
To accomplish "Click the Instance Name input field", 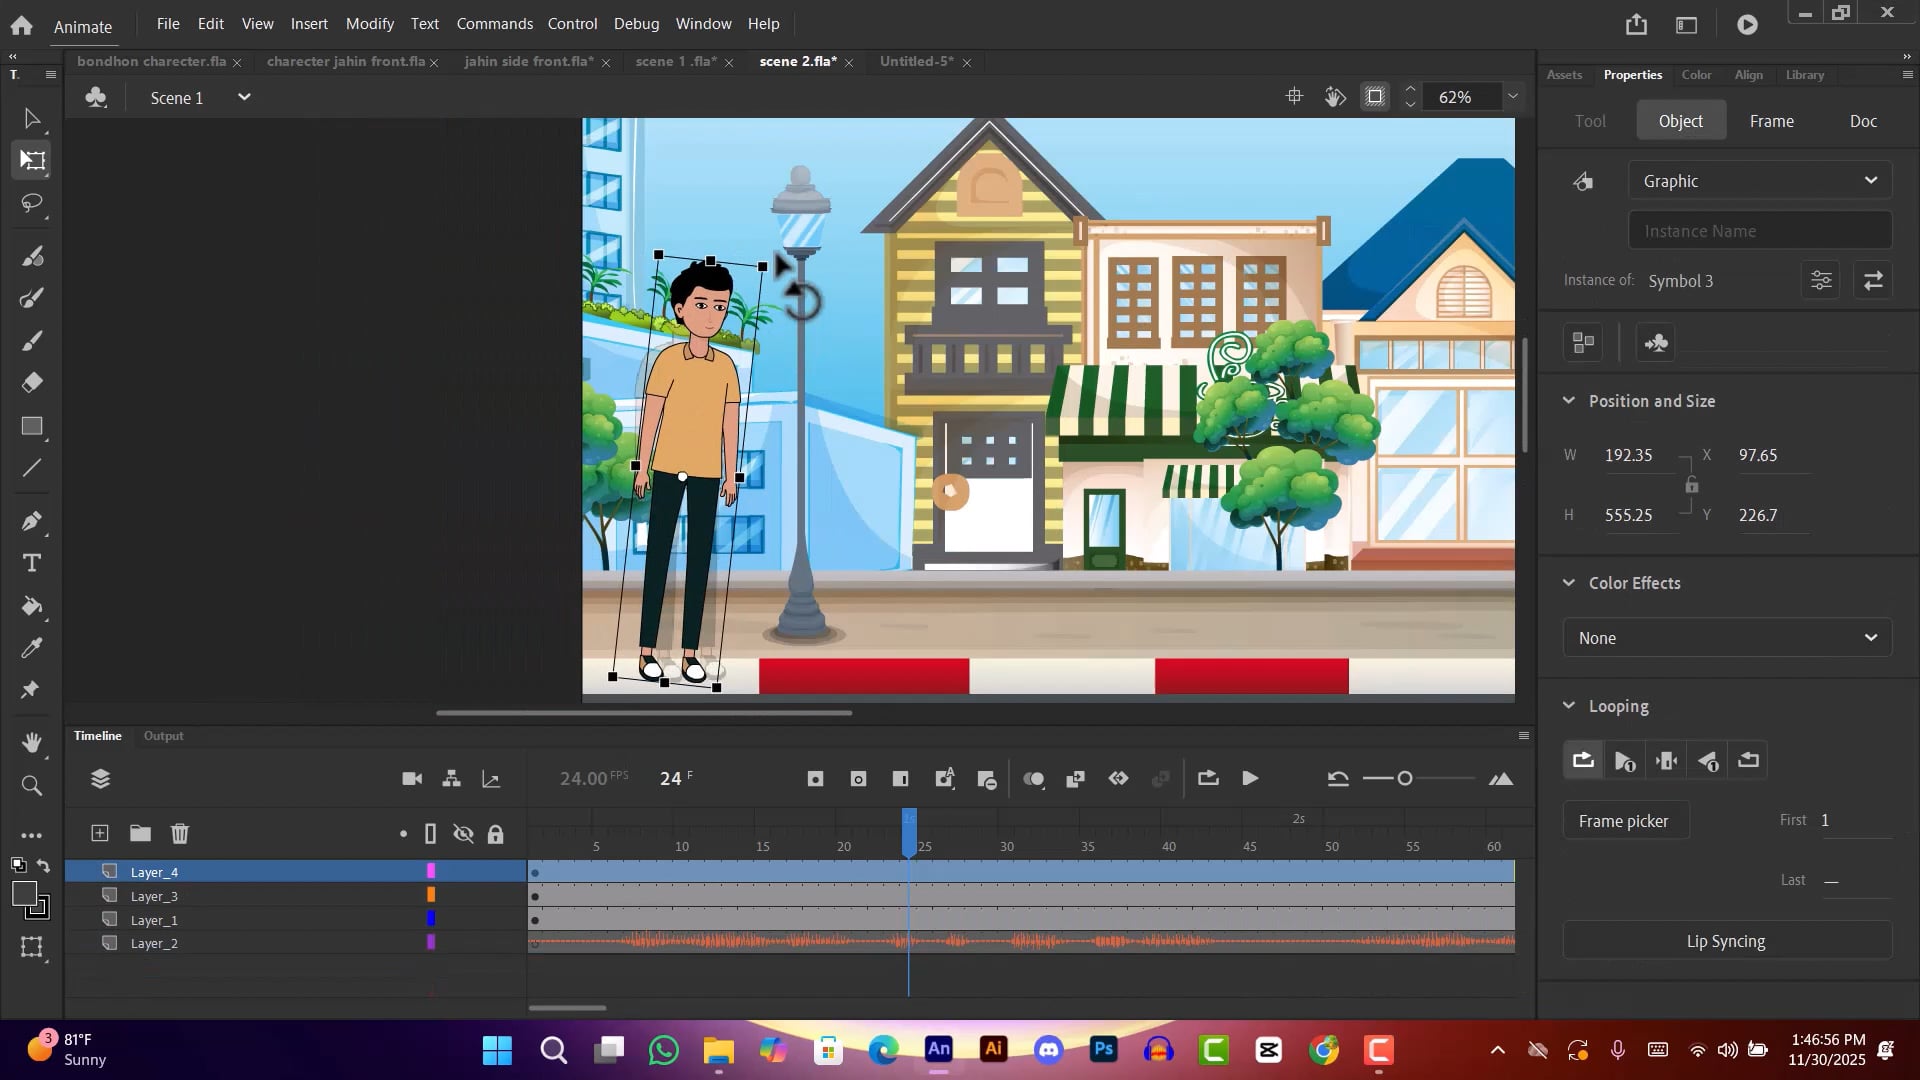I will [1760, 231].
